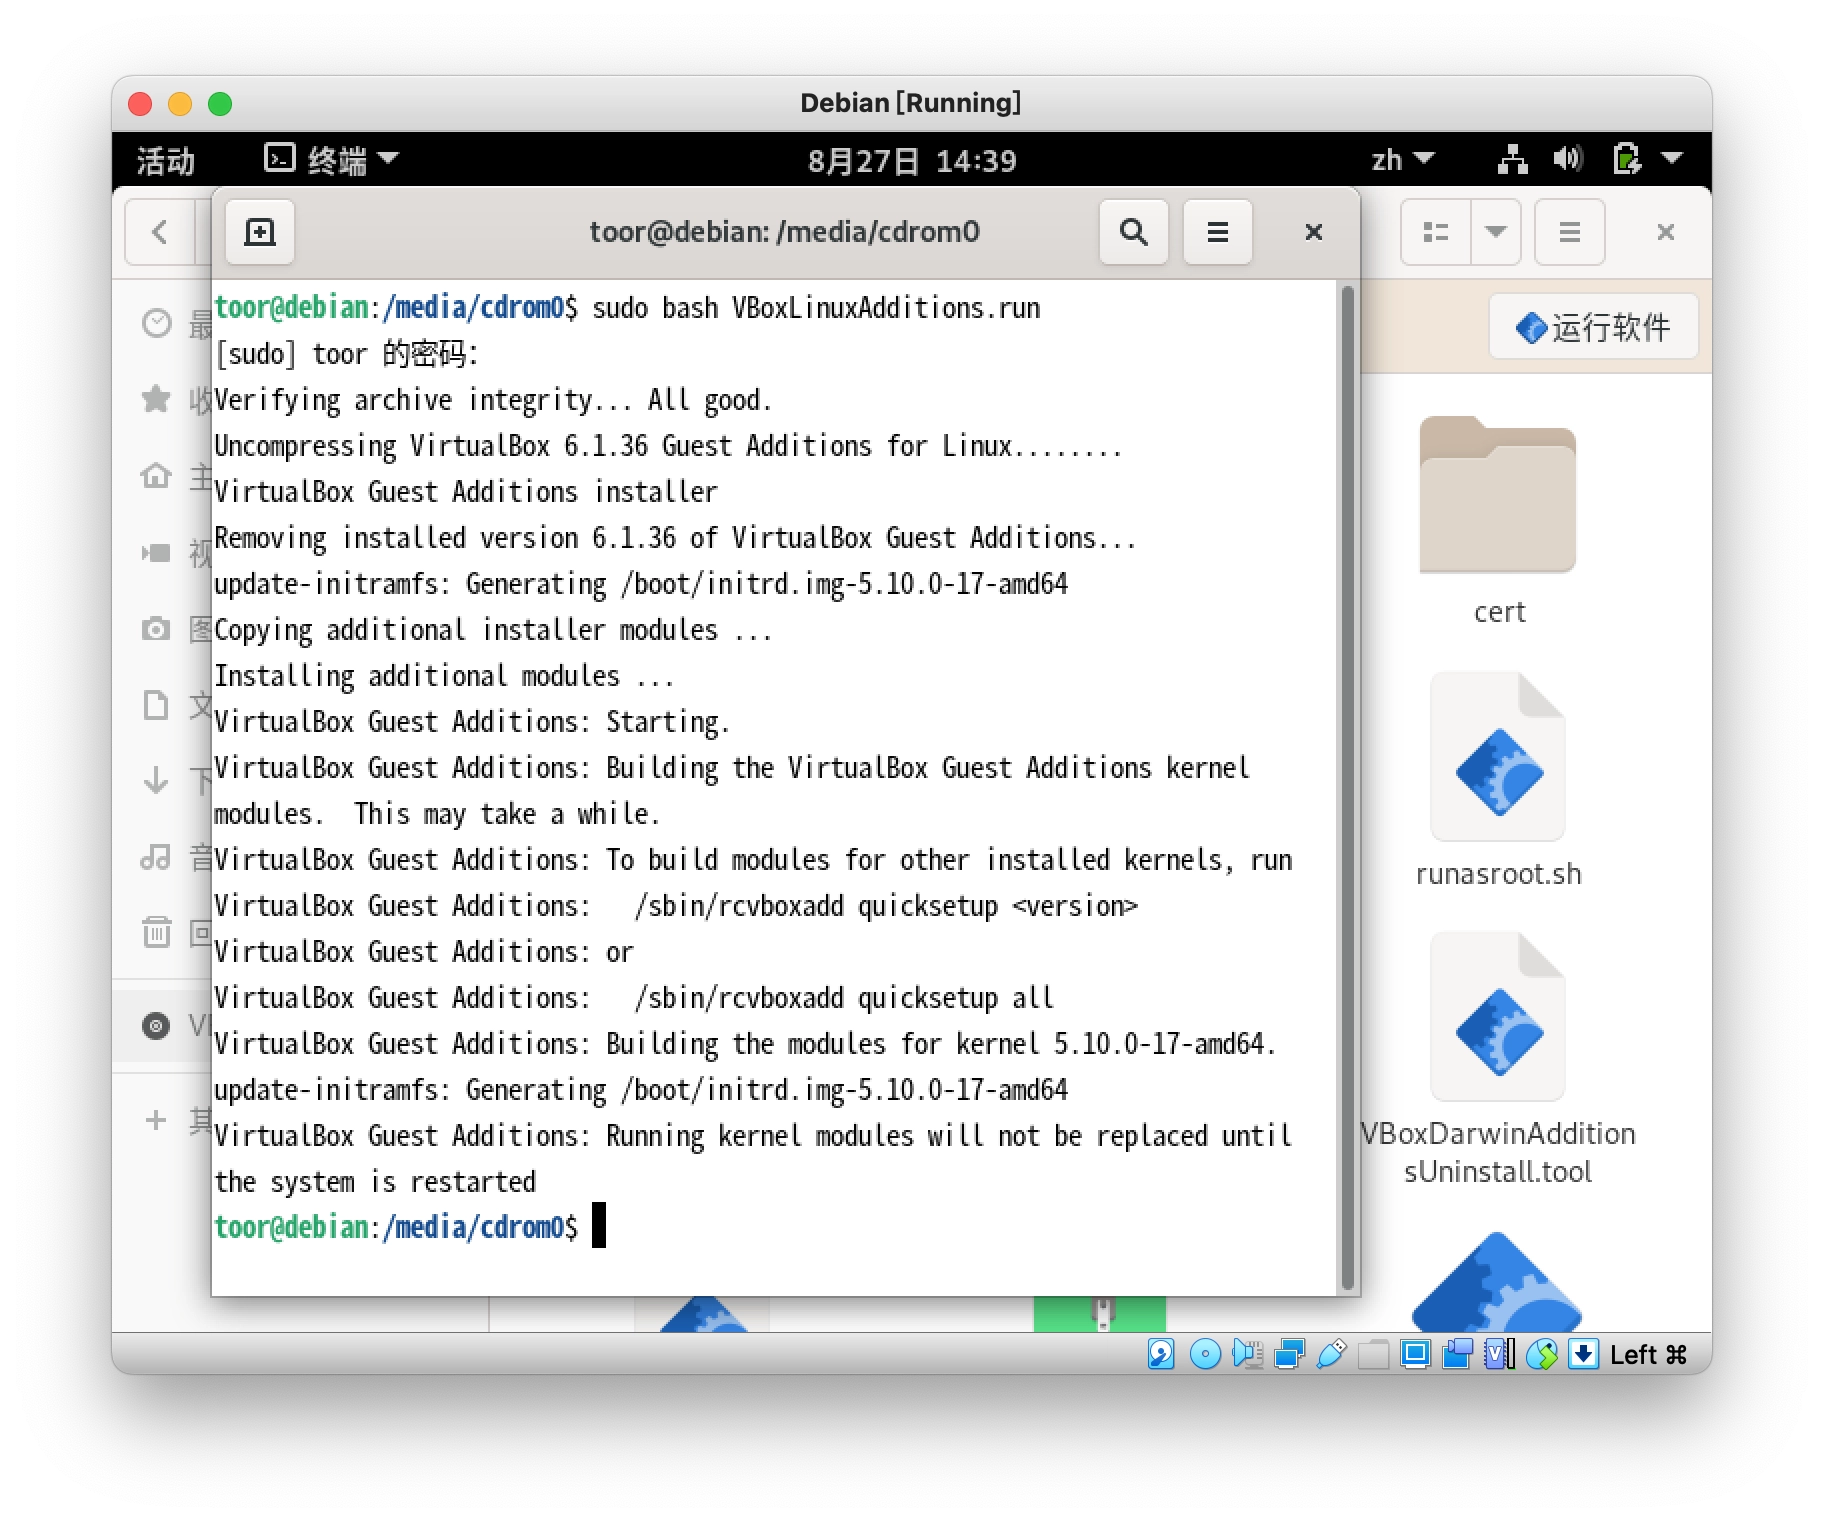
Task: Open the 活动 activities overview
Action: tap(166, 160)
